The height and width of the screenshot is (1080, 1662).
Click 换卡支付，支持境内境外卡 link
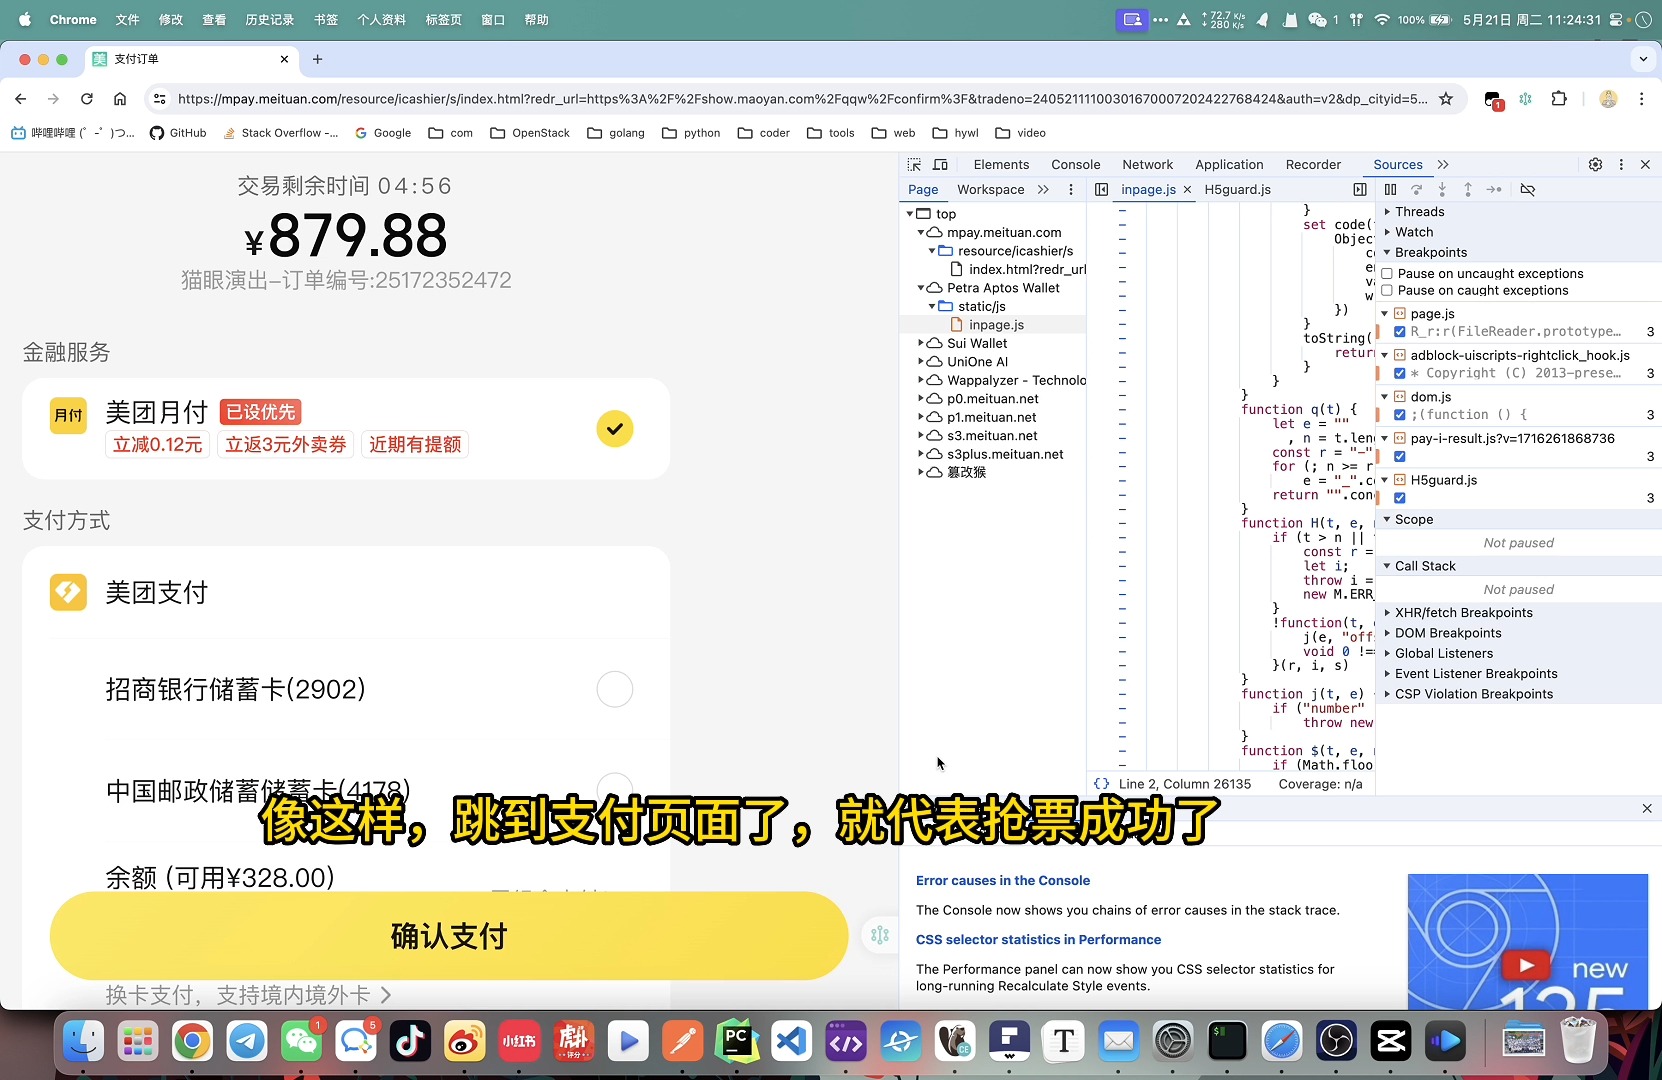click(x=248, y=996)
